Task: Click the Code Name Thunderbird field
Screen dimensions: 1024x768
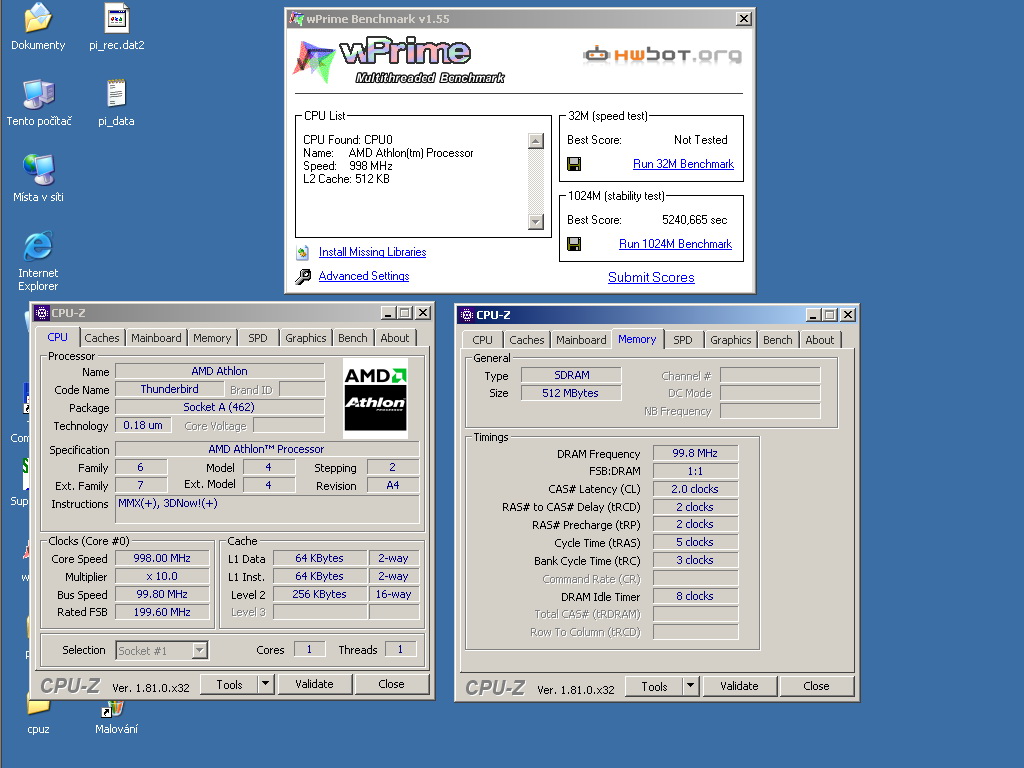Action: coord(169,389)
